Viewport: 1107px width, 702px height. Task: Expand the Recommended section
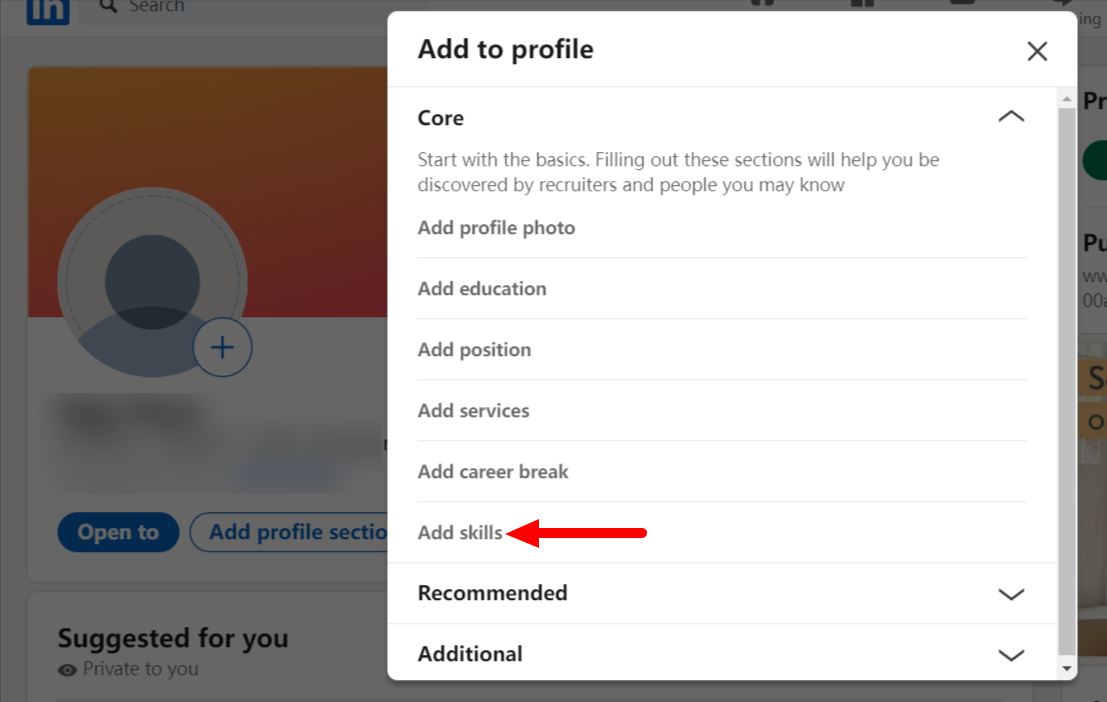1011,594
